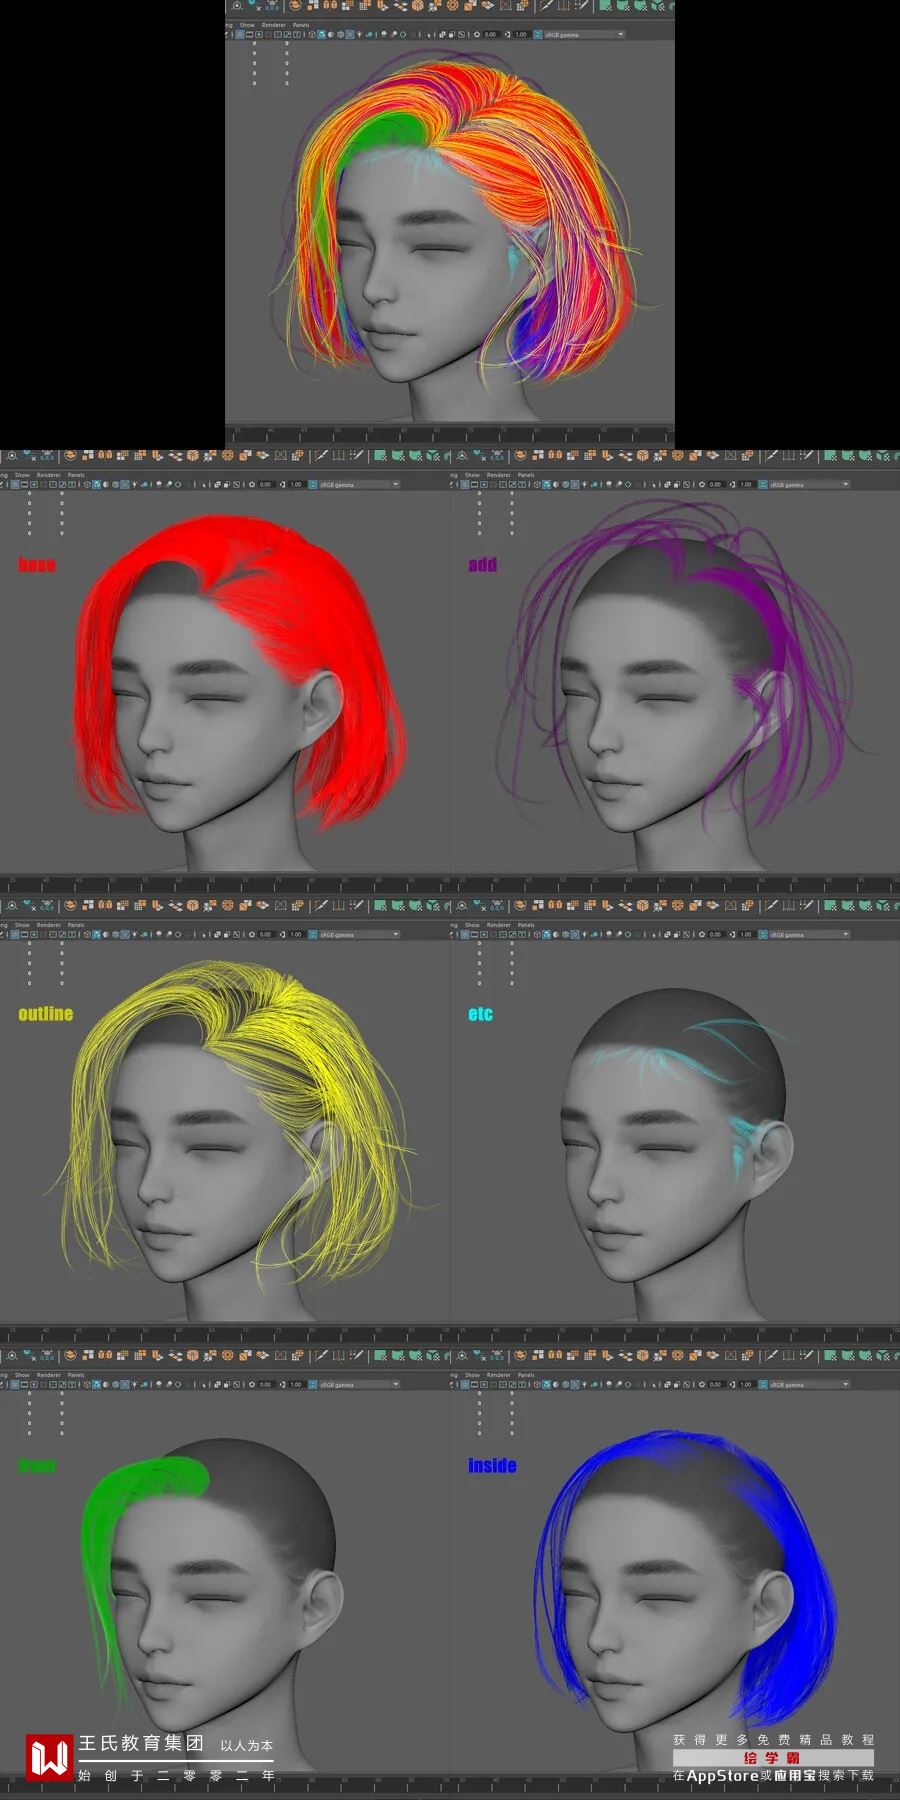Toggle X-ray mode in top multicolor viewport

click(442, 34)
